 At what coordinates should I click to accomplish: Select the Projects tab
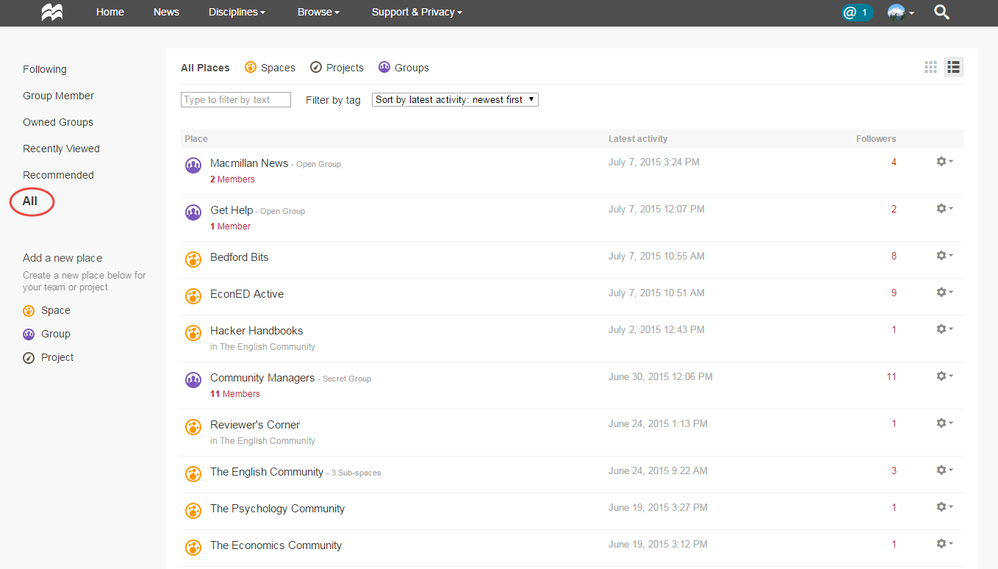[x=337, y=67]
